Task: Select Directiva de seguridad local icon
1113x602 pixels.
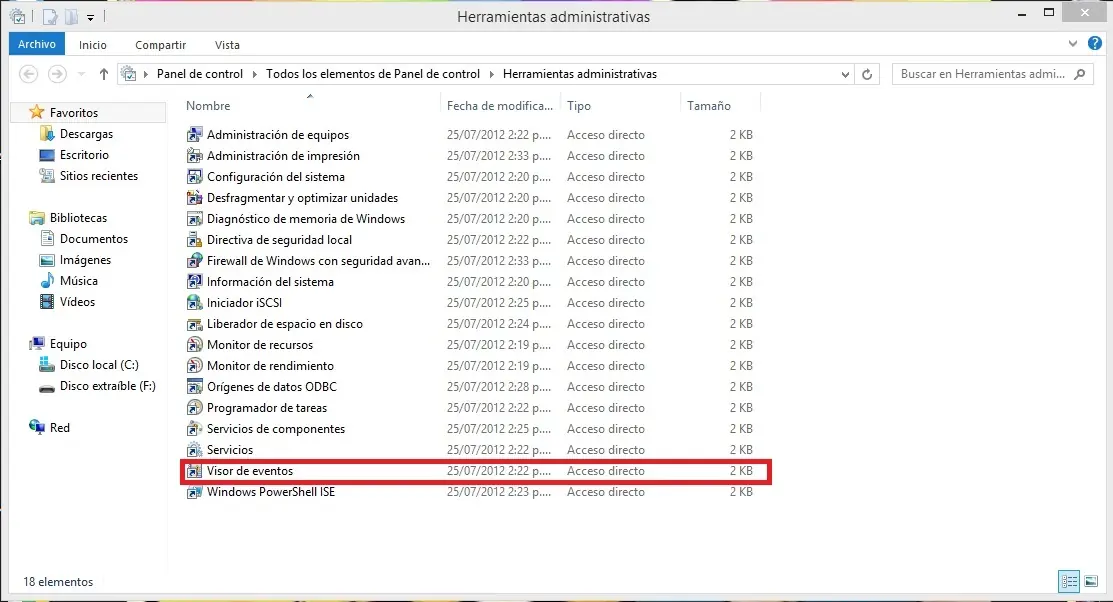Action: pos(194,240)
